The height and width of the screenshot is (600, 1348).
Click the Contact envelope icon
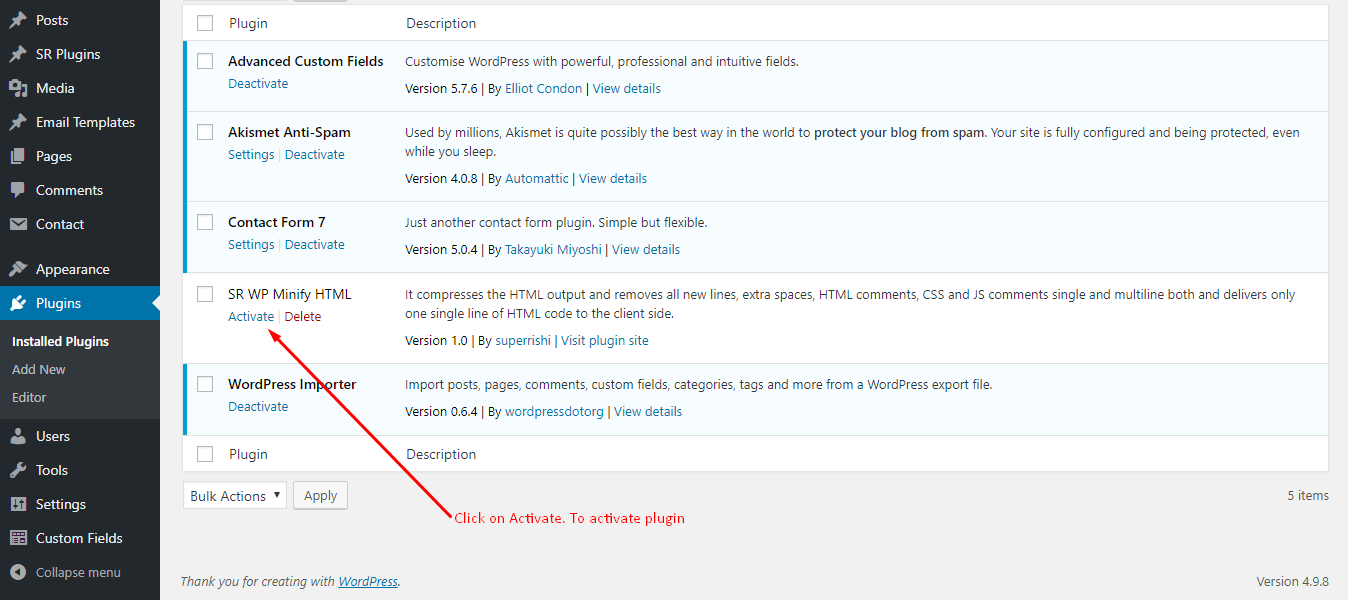[18, 224]
